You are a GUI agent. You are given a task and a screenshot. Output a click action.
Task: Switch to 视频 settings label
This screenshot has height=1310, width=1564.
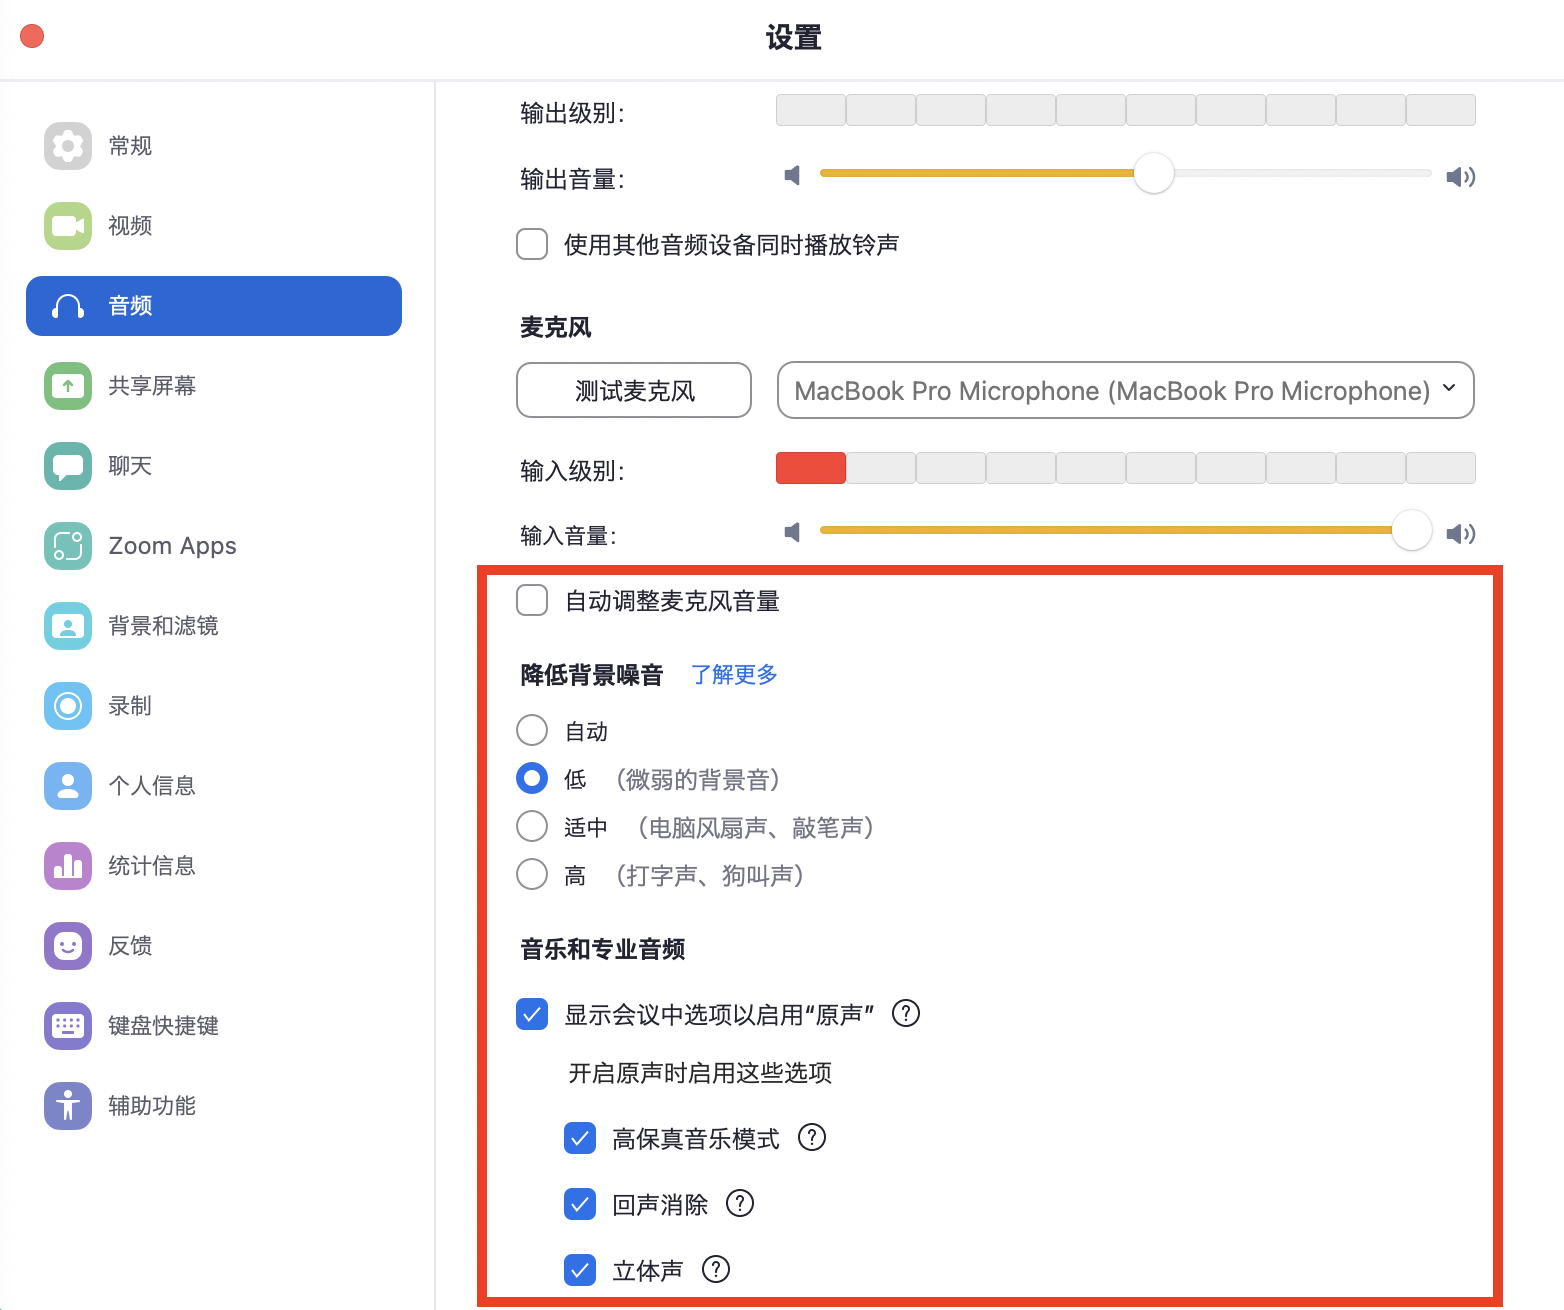(x=130, y=226)
